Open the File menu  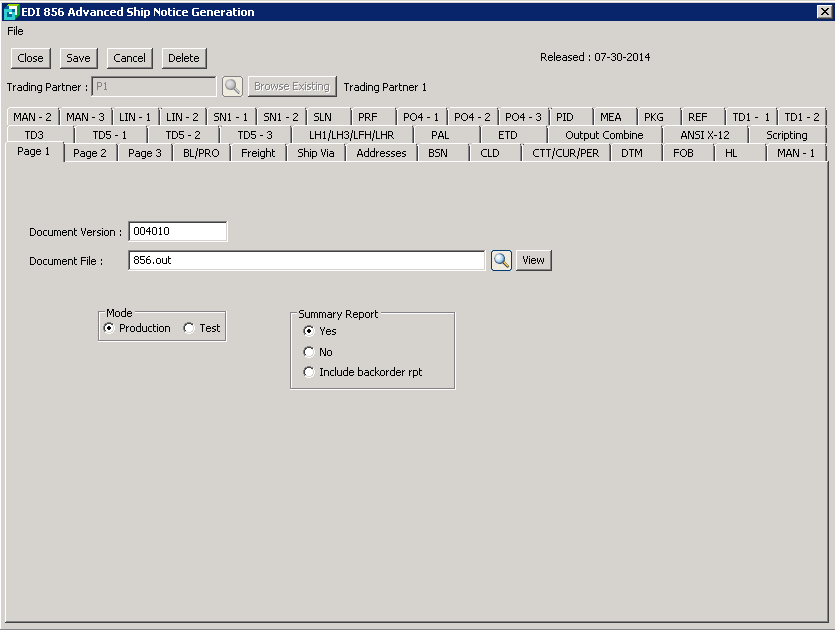click(x=15, y=31)
